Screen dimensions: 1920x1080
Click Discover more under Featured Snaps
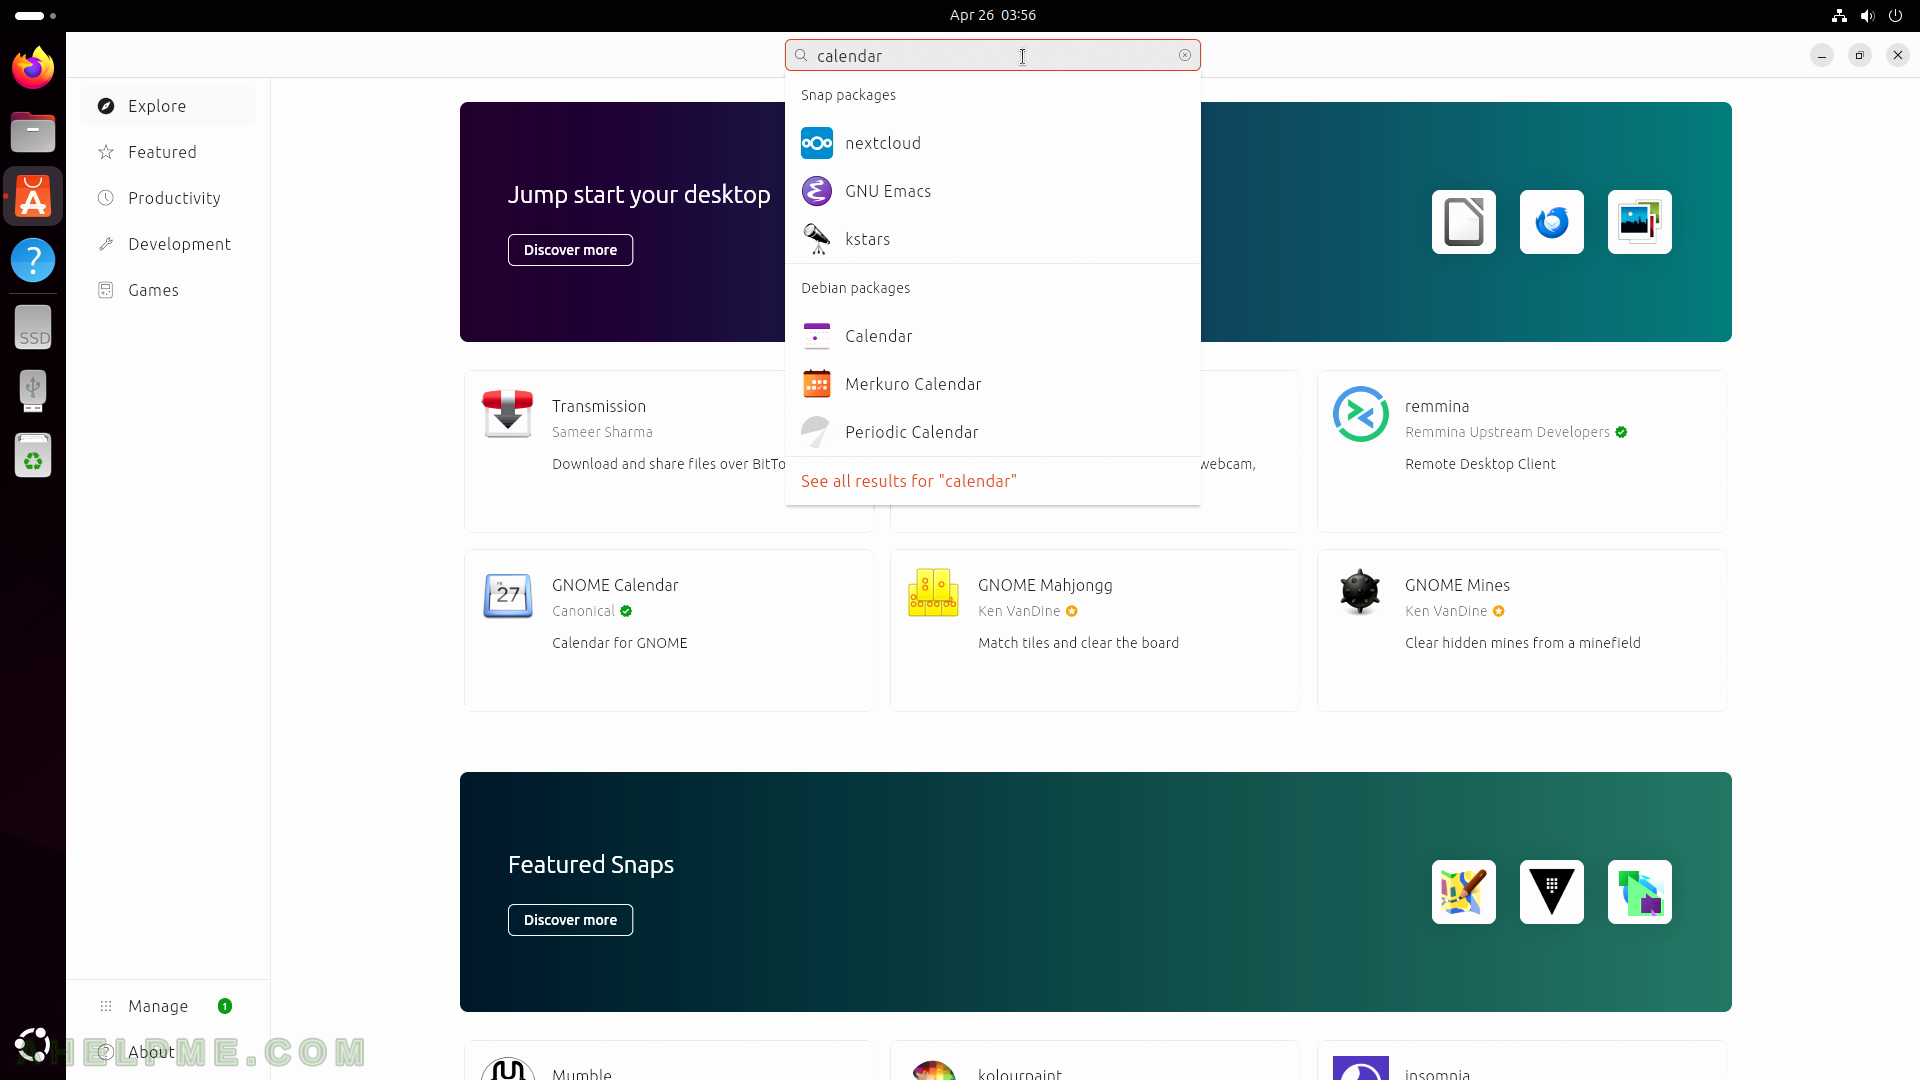(570, 920)
